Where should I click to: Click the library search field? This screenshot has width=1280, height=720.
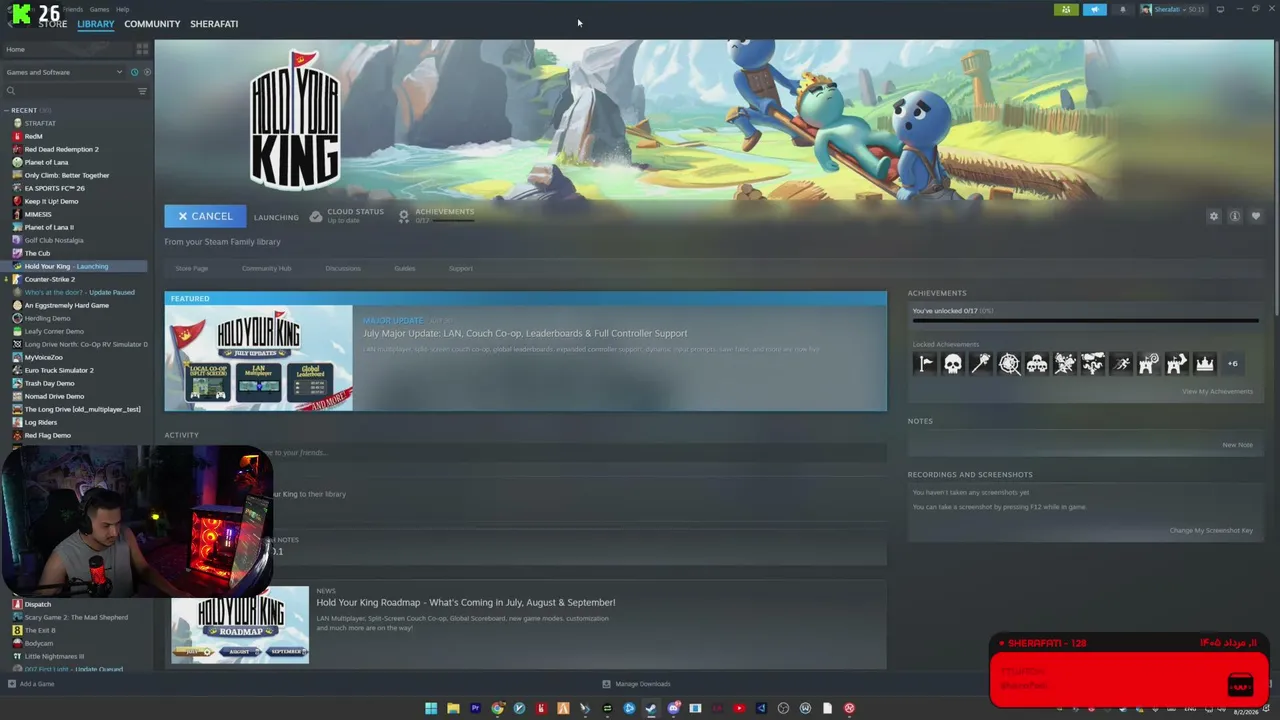pyautogui.click(x=69, y=91)
